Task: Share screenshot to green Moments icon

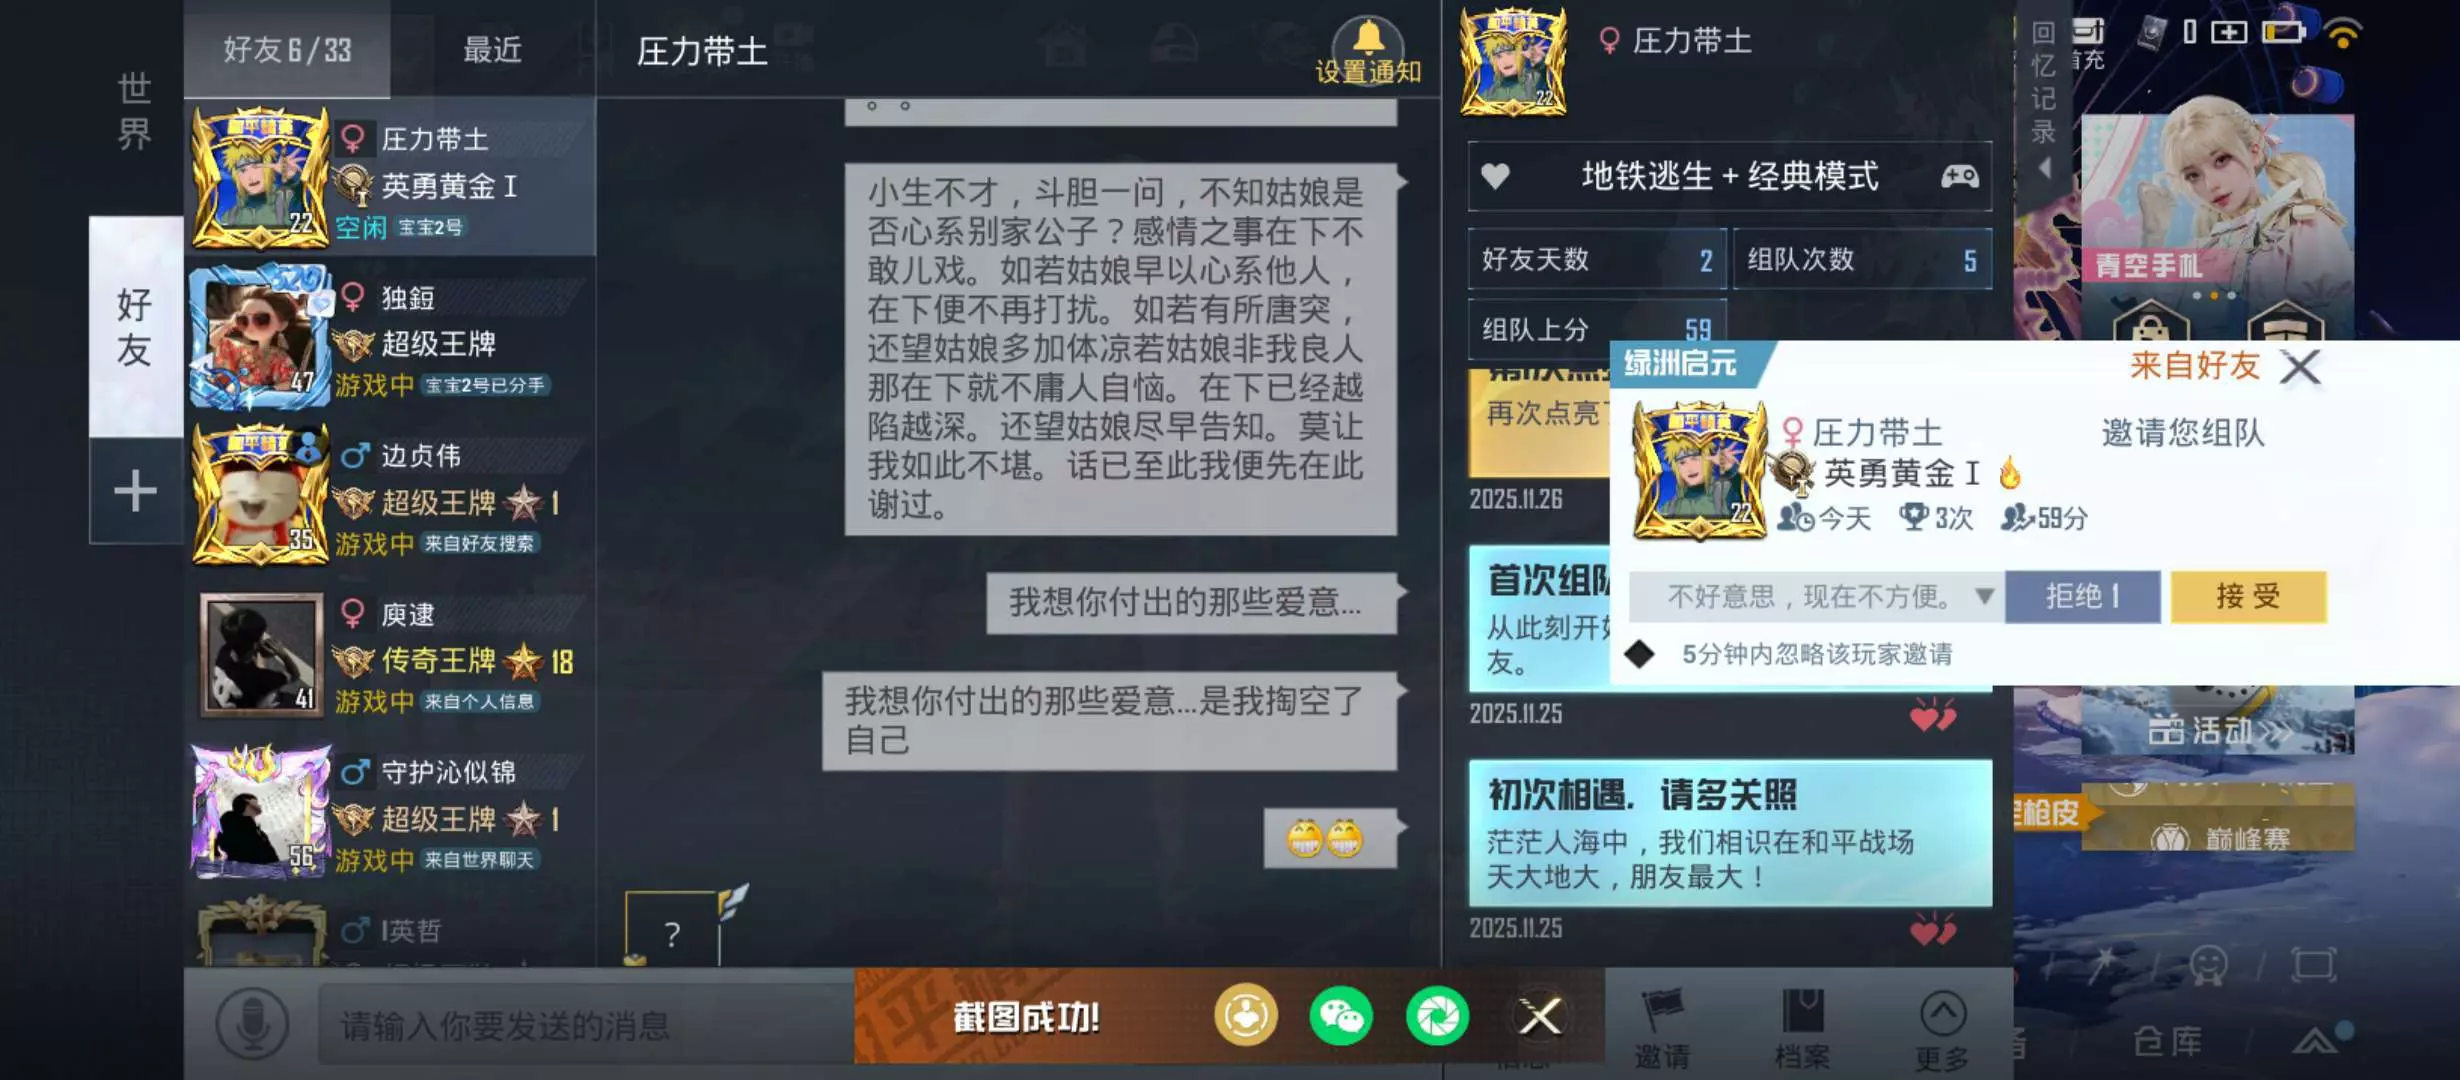Action: click(1437, 1017)
